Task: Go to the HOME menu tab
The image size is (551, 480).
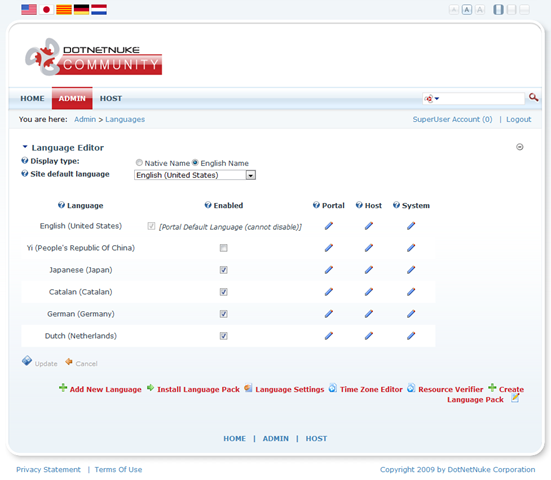Action: [x=32, y=98]
